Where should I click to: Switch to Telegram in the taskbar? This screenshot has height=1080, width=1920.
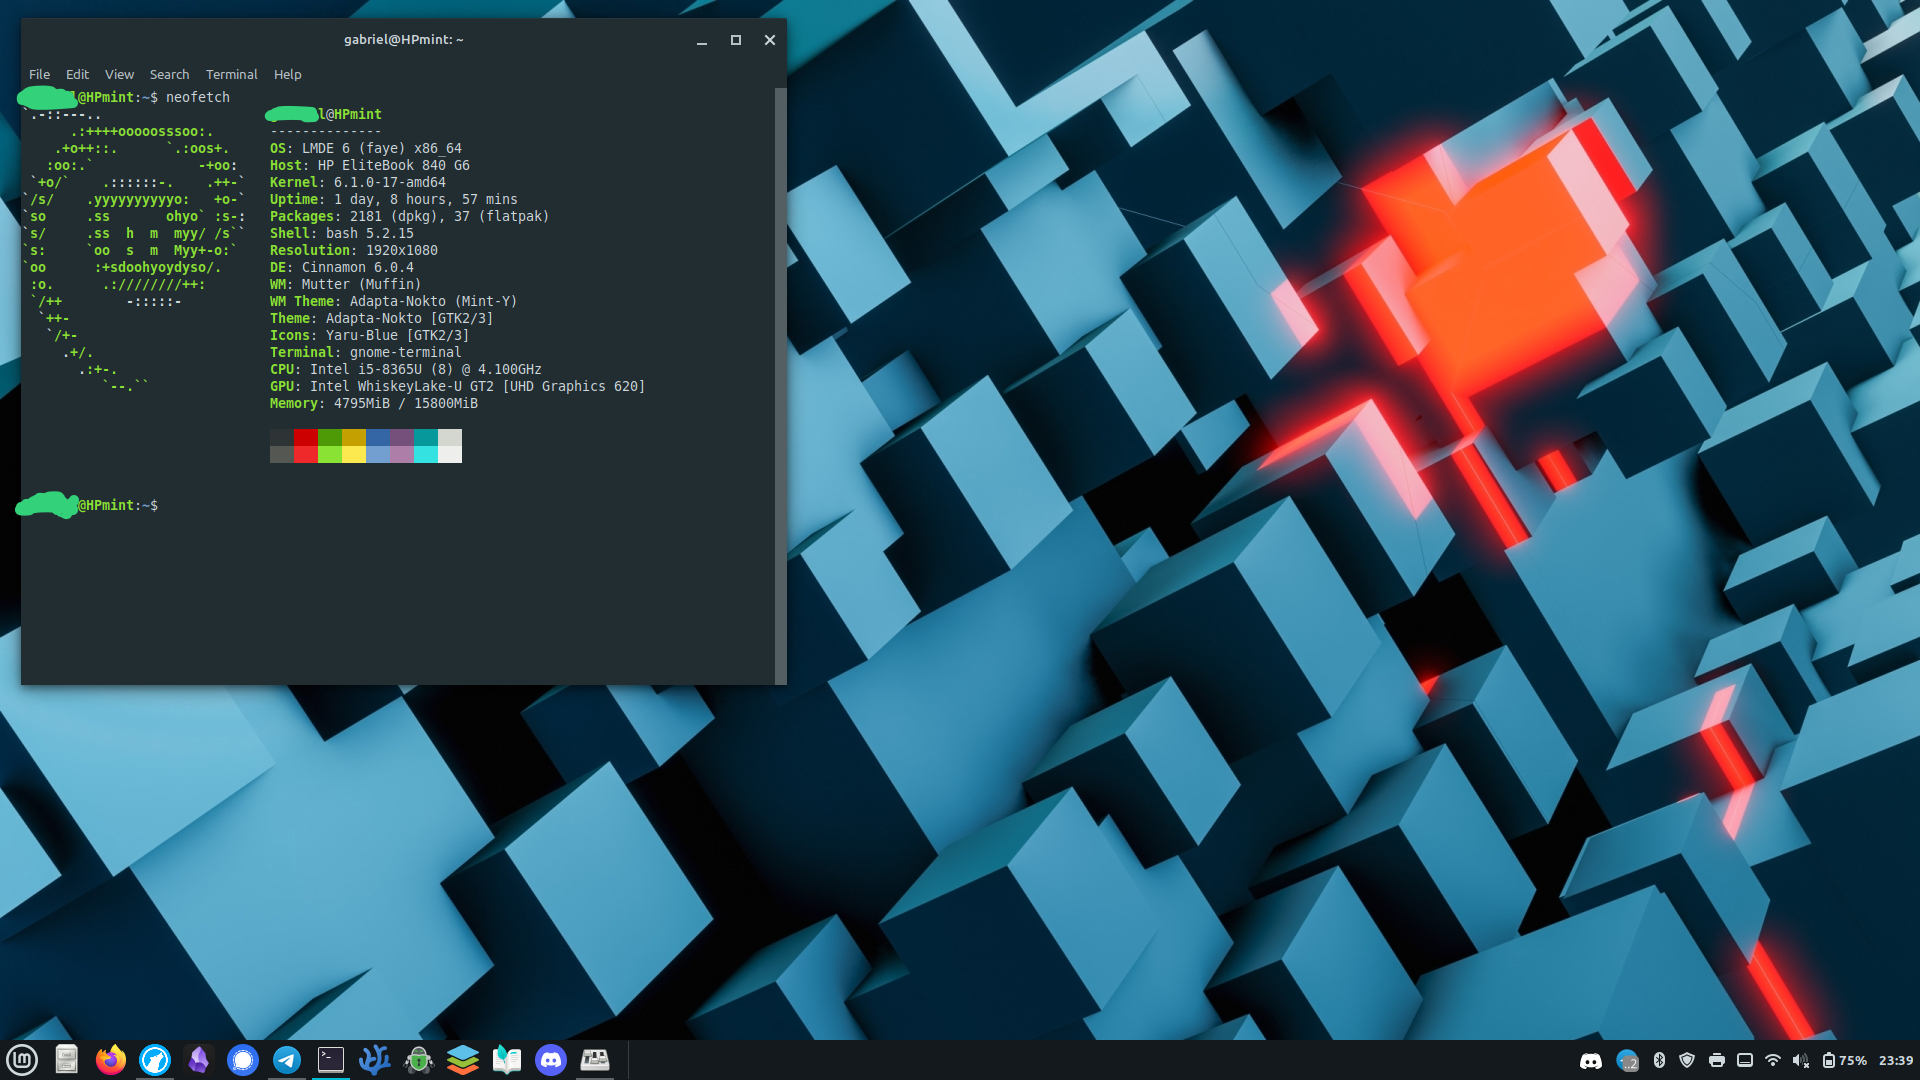coord(287,1059)
